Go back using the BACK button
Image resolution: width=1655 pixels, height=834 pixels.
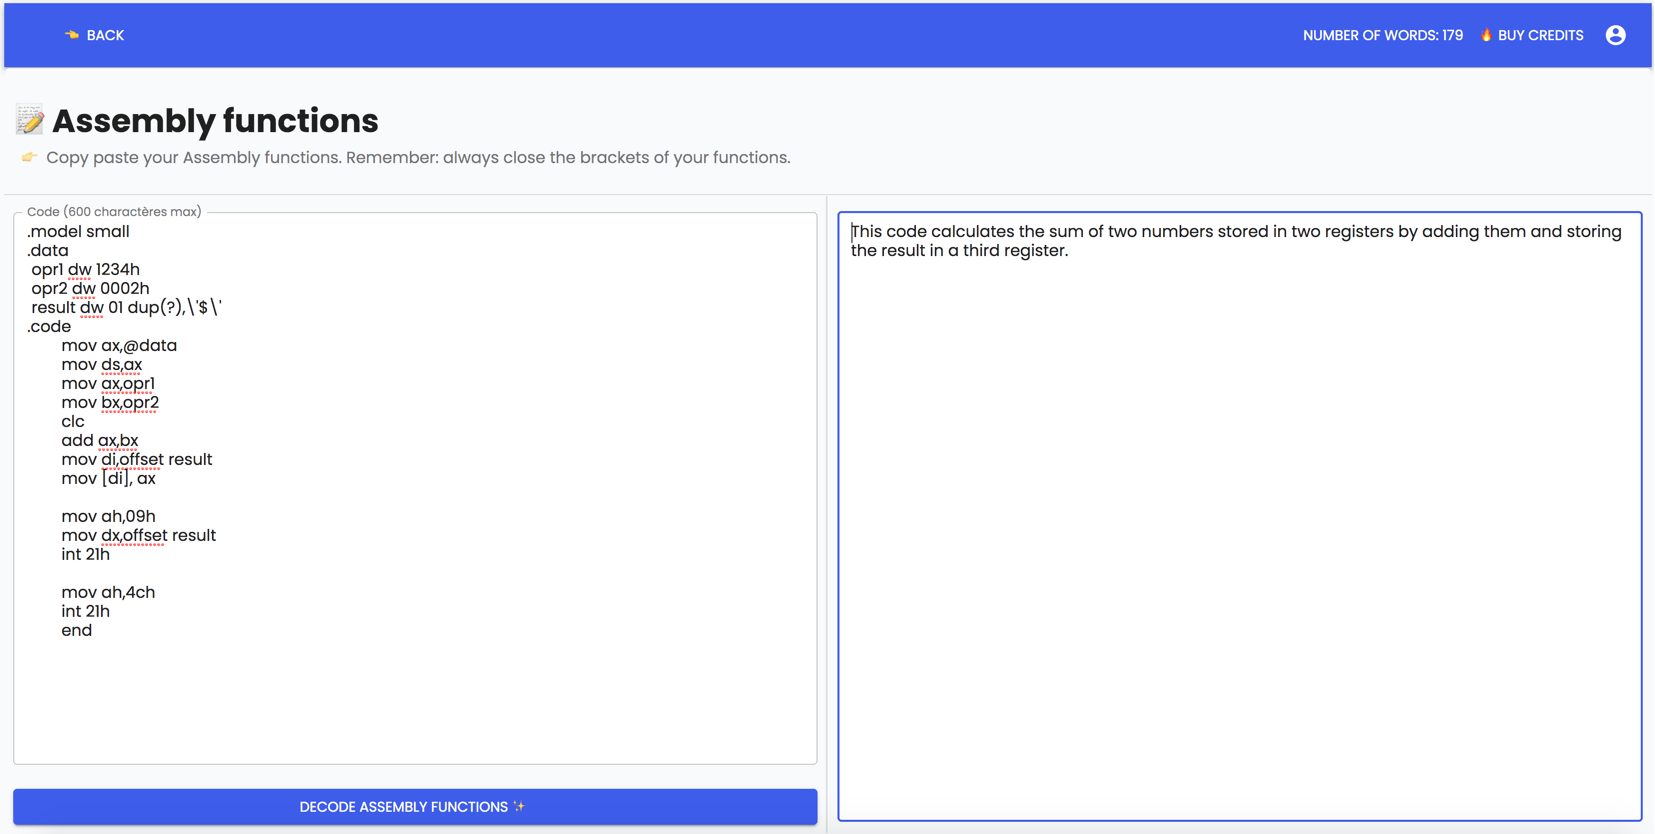[95, 35]
